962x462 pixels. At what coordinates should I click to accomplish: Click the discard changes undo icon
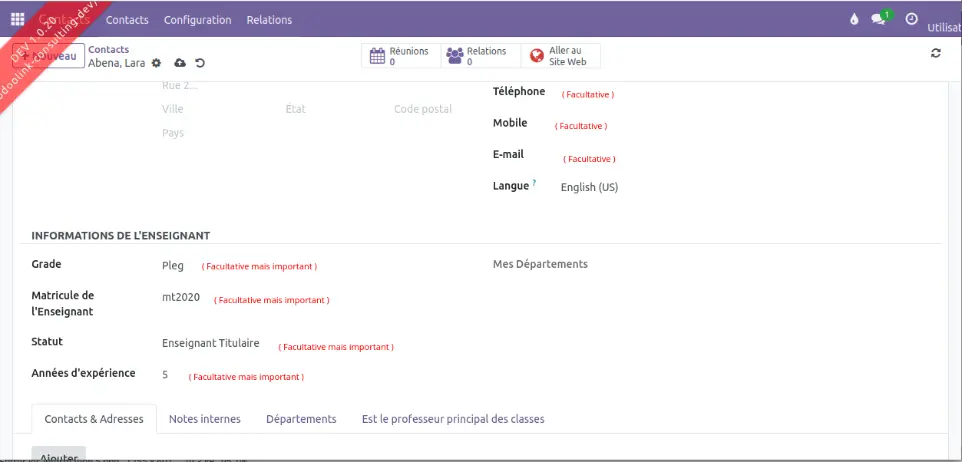coord(200,63)
